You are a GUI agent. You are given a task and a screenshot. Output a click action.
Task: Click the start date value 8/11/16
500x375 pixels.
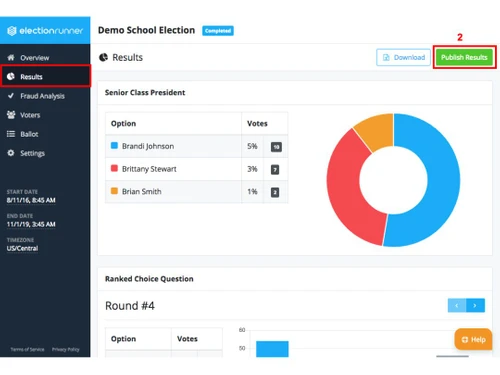(31, 200)
